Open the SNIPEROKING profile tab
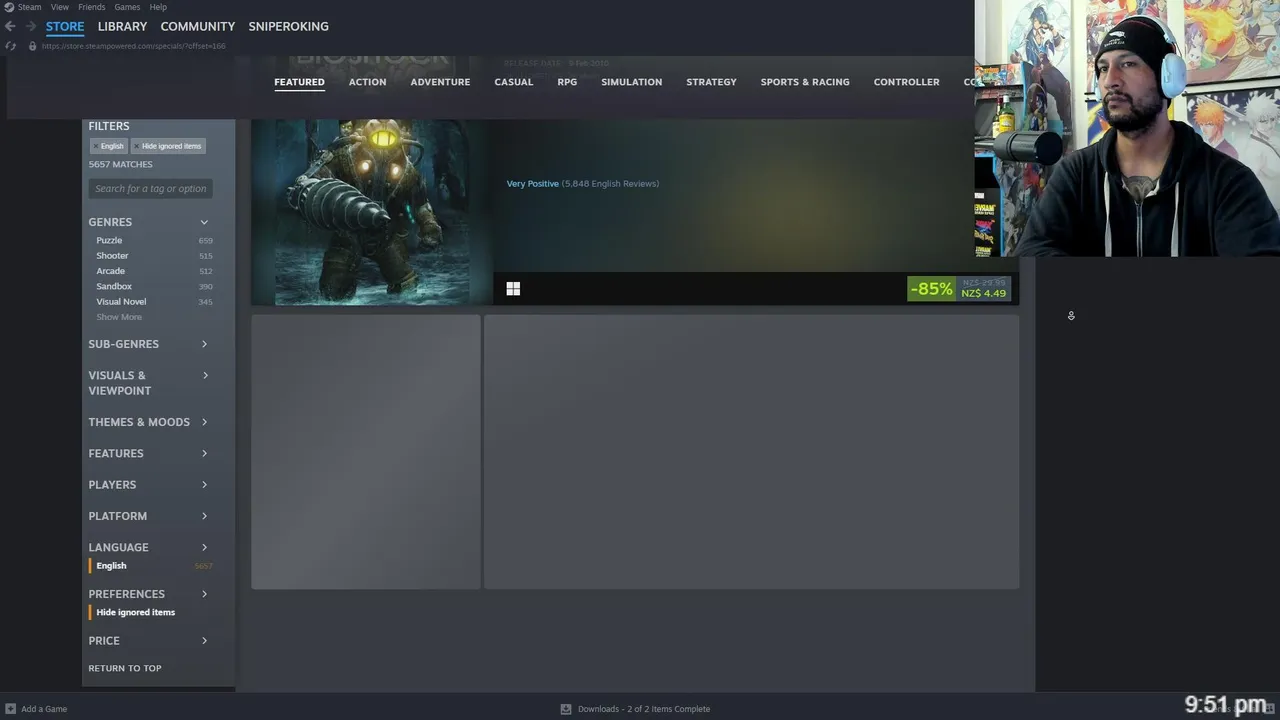1280x720 pixels. coord(288,26)
